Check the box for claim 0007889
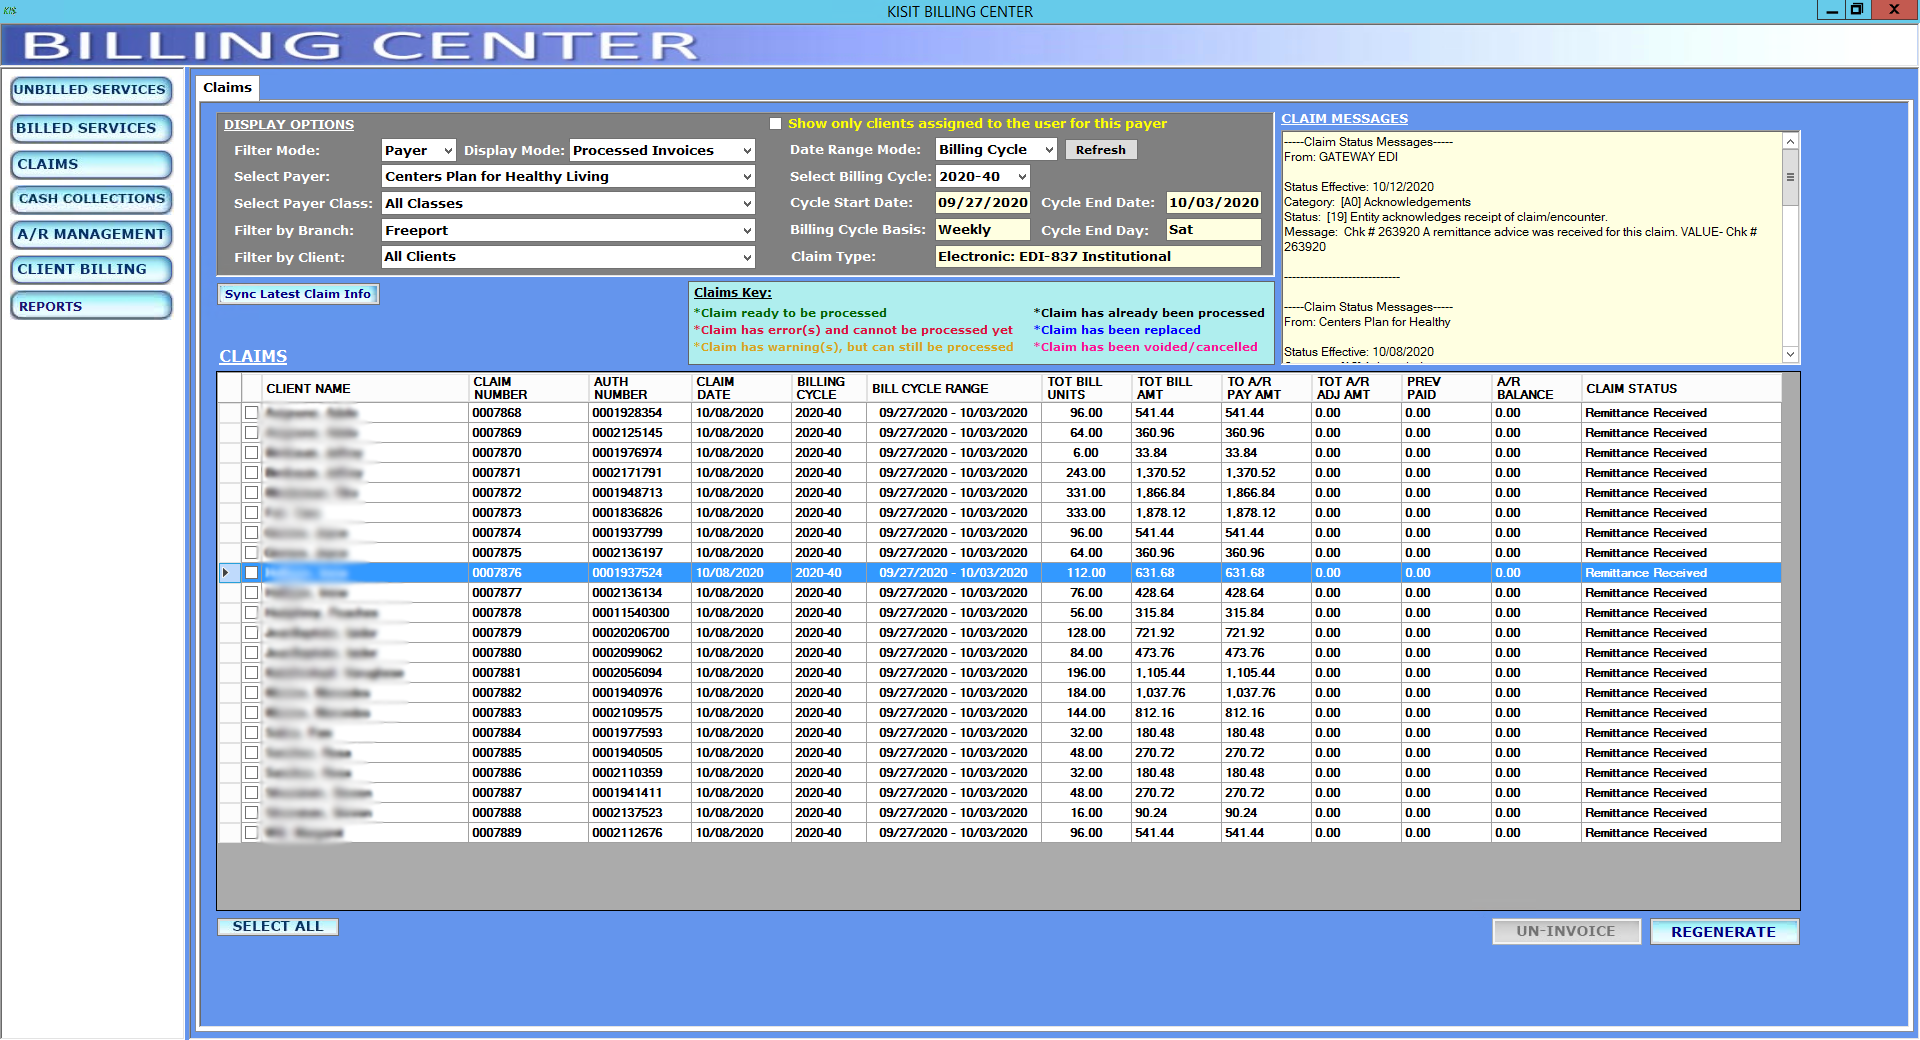The width and height of the screenshot is (1920, 1040). point(252,833)
